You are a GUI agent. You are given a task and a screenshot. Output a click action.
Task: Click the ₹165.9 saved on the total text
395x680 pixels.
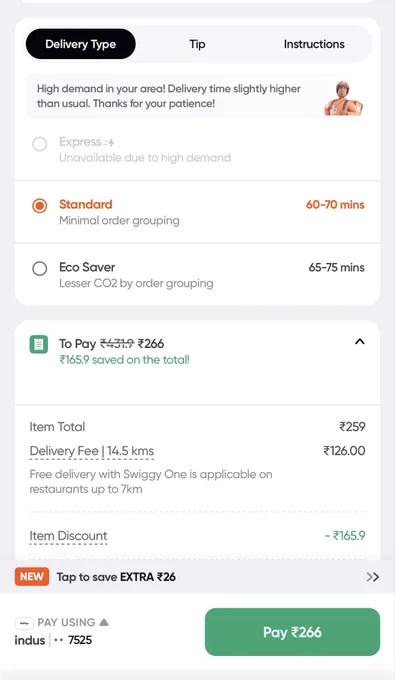point(124,360)
